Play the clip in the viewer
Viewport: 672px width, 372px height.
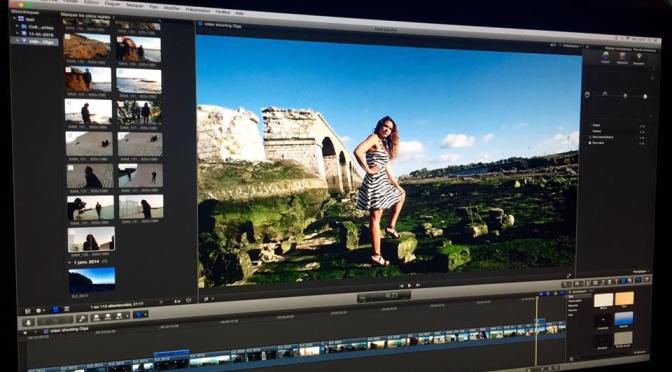(409, 285)
